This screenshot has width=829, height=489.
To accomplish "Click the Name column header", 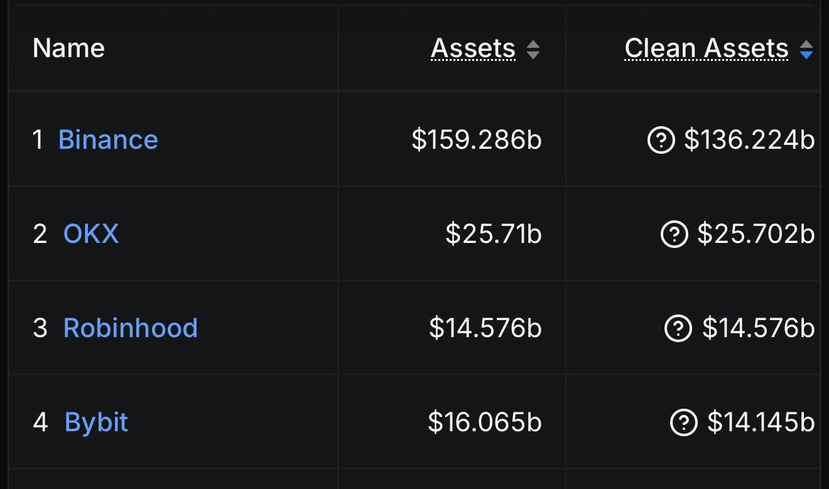I will (x=69, y=49).
